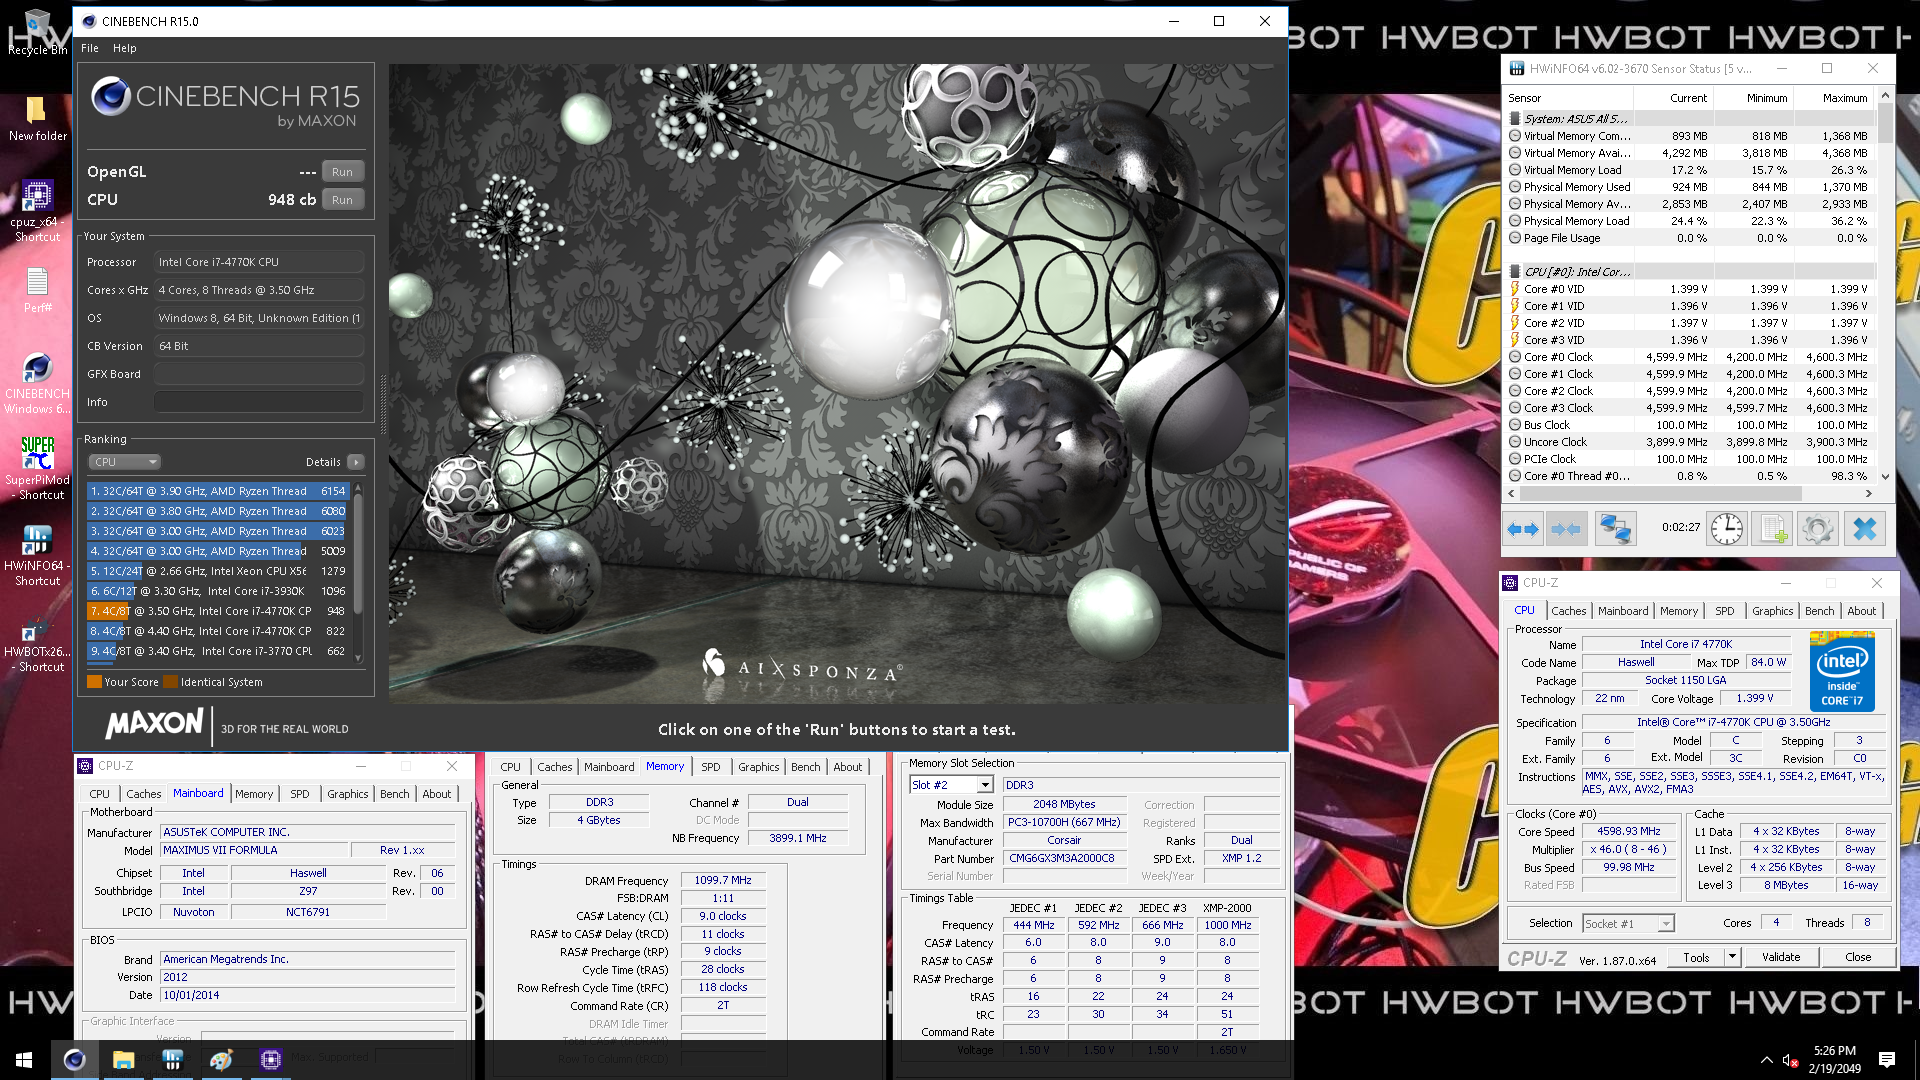Click HWiNFO log file sheet icon

point(1774,529)
